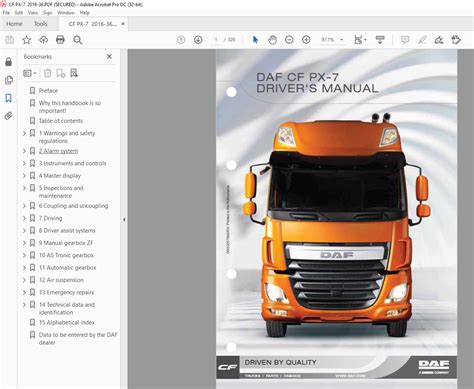Print the document with printer icon
The image size is (474, 389).
click(60, 40)
